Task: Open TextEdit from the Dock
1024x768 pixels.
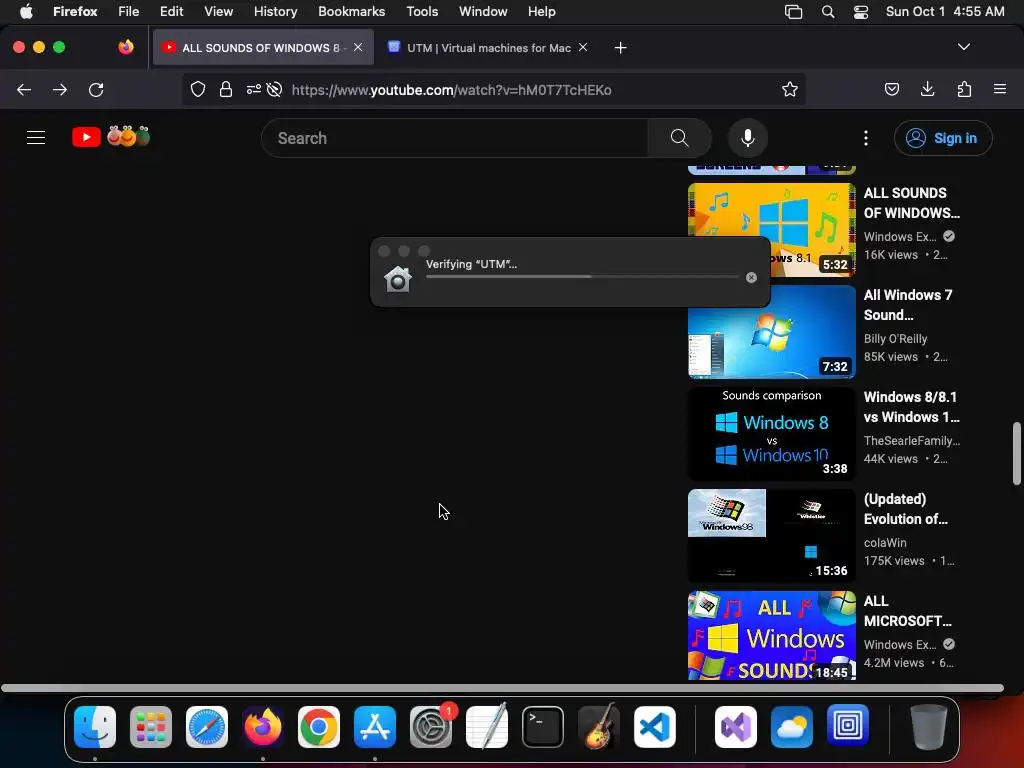Action: click(x=487, y=726)
